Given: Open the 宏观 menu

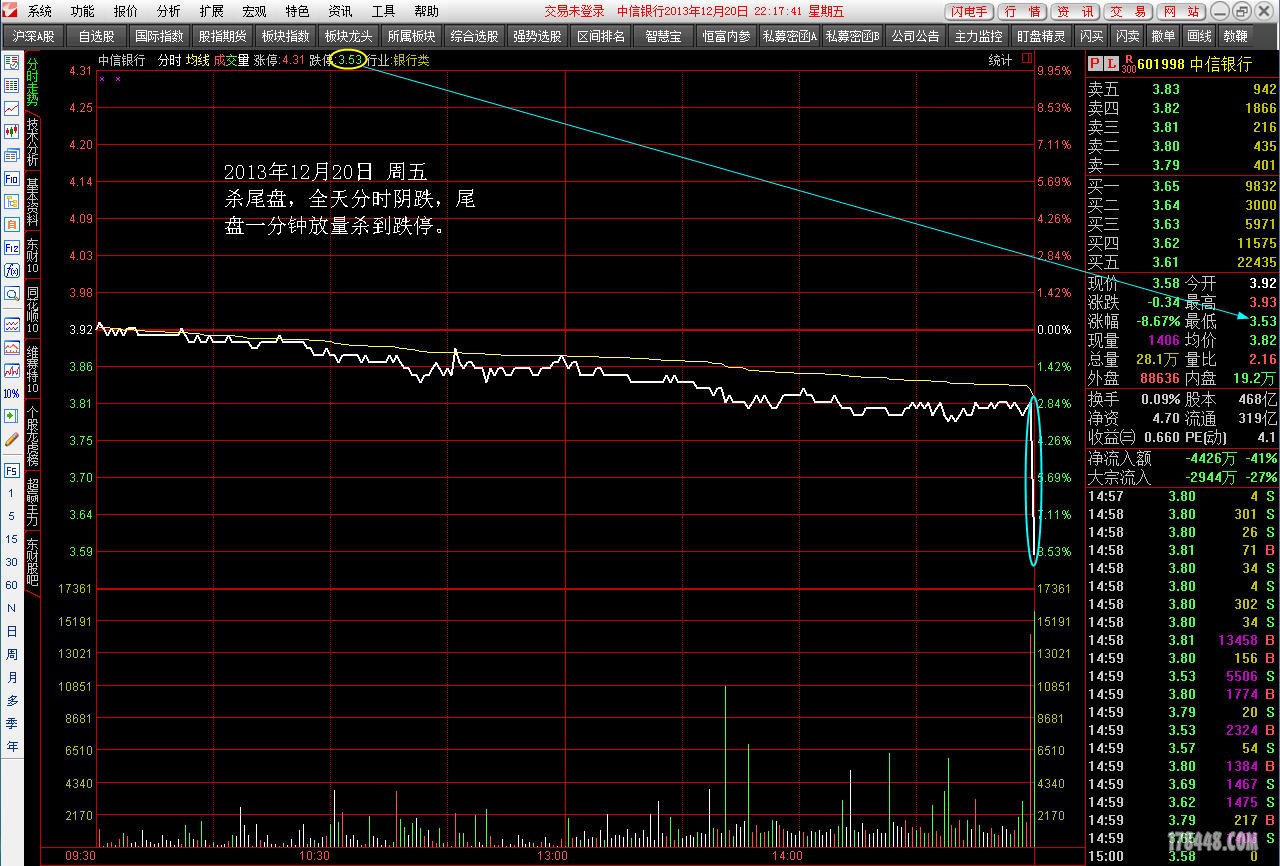Looking at the screenshot, I should [x=254, y=11].
